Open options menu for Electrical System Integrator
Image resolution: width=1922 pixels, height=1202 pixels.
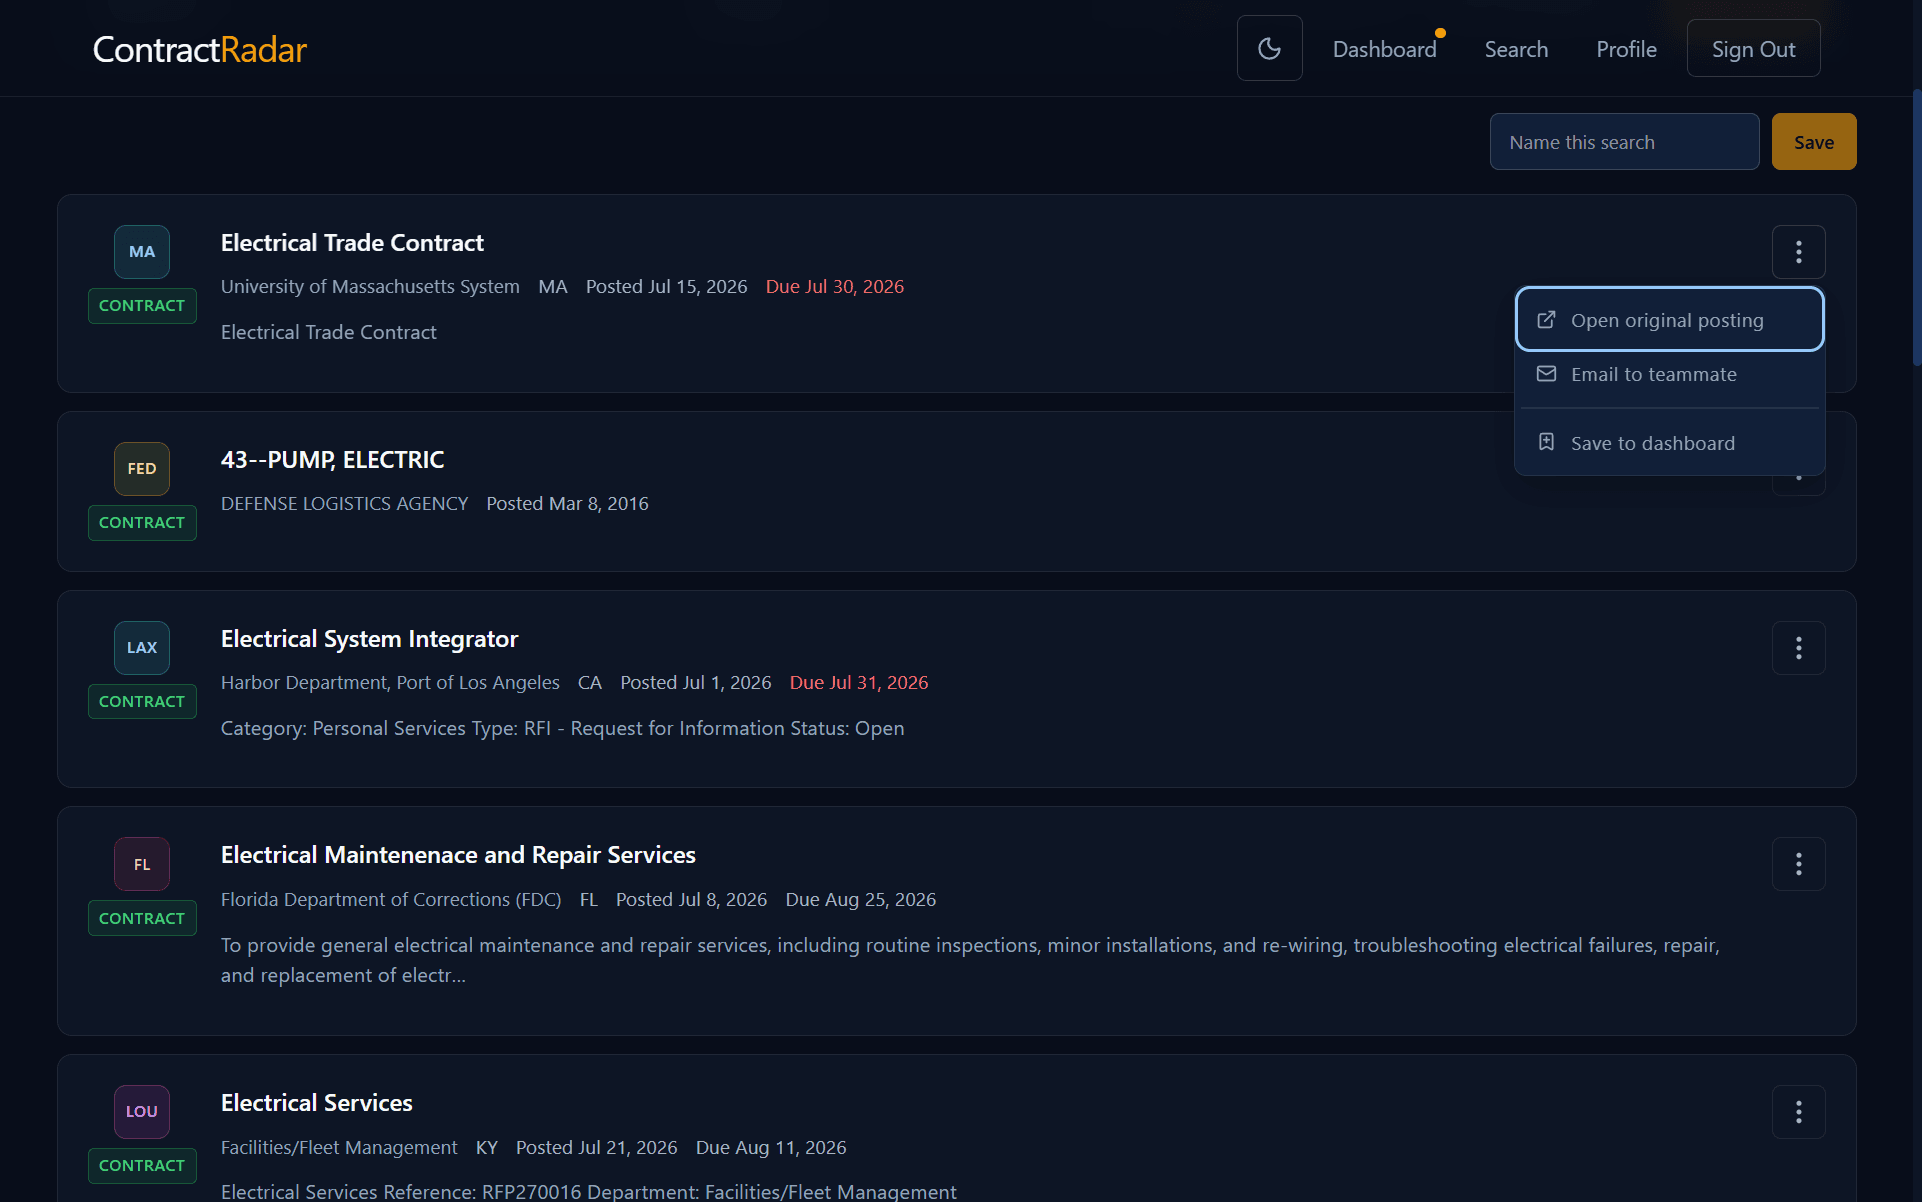click(1798, 648)
